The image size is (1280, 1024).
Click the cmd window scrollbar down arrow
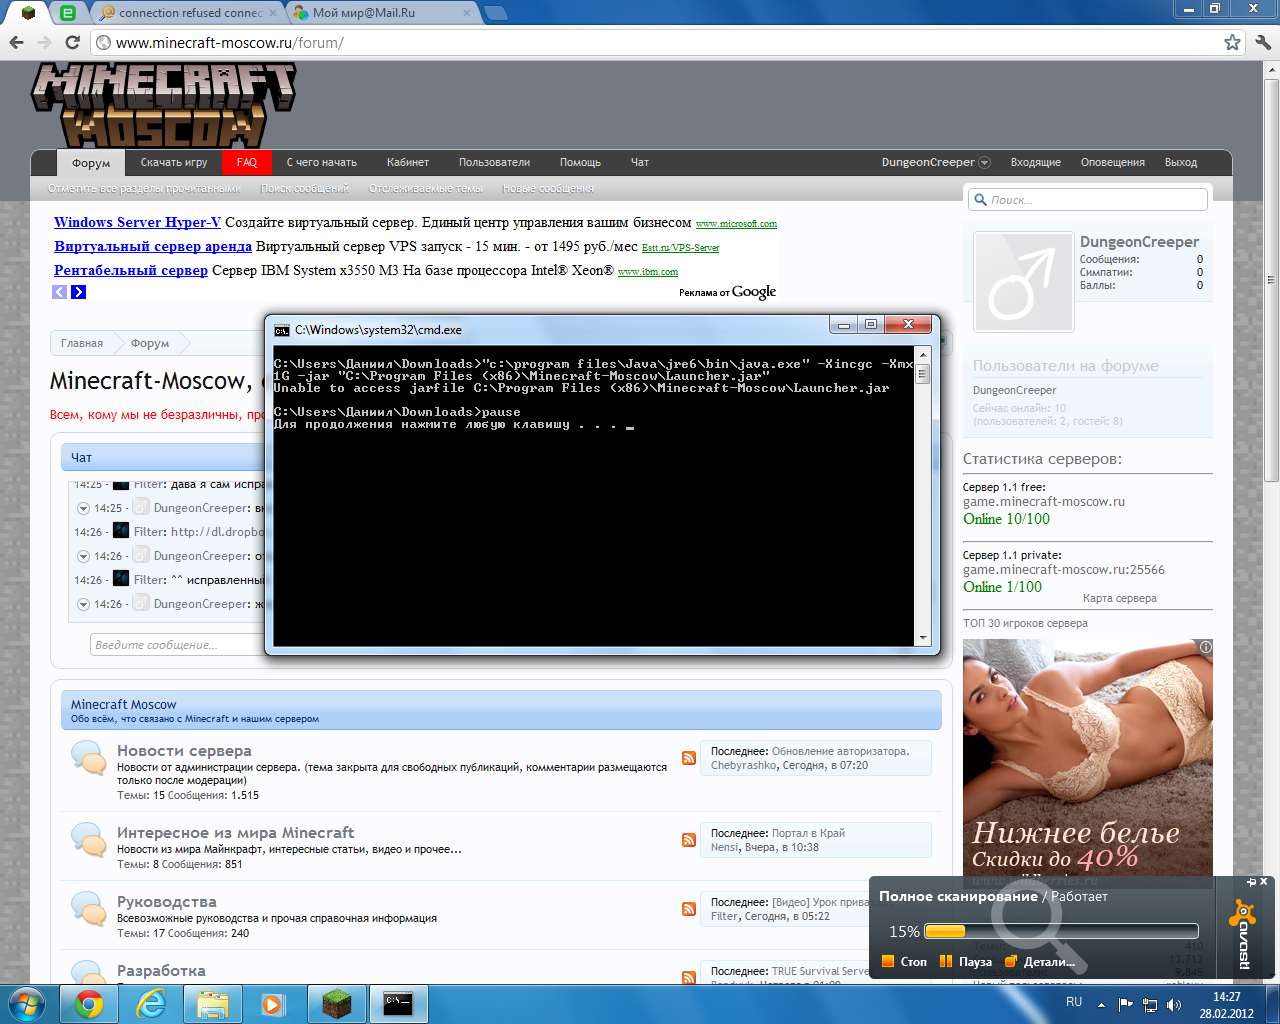point(923,637)
